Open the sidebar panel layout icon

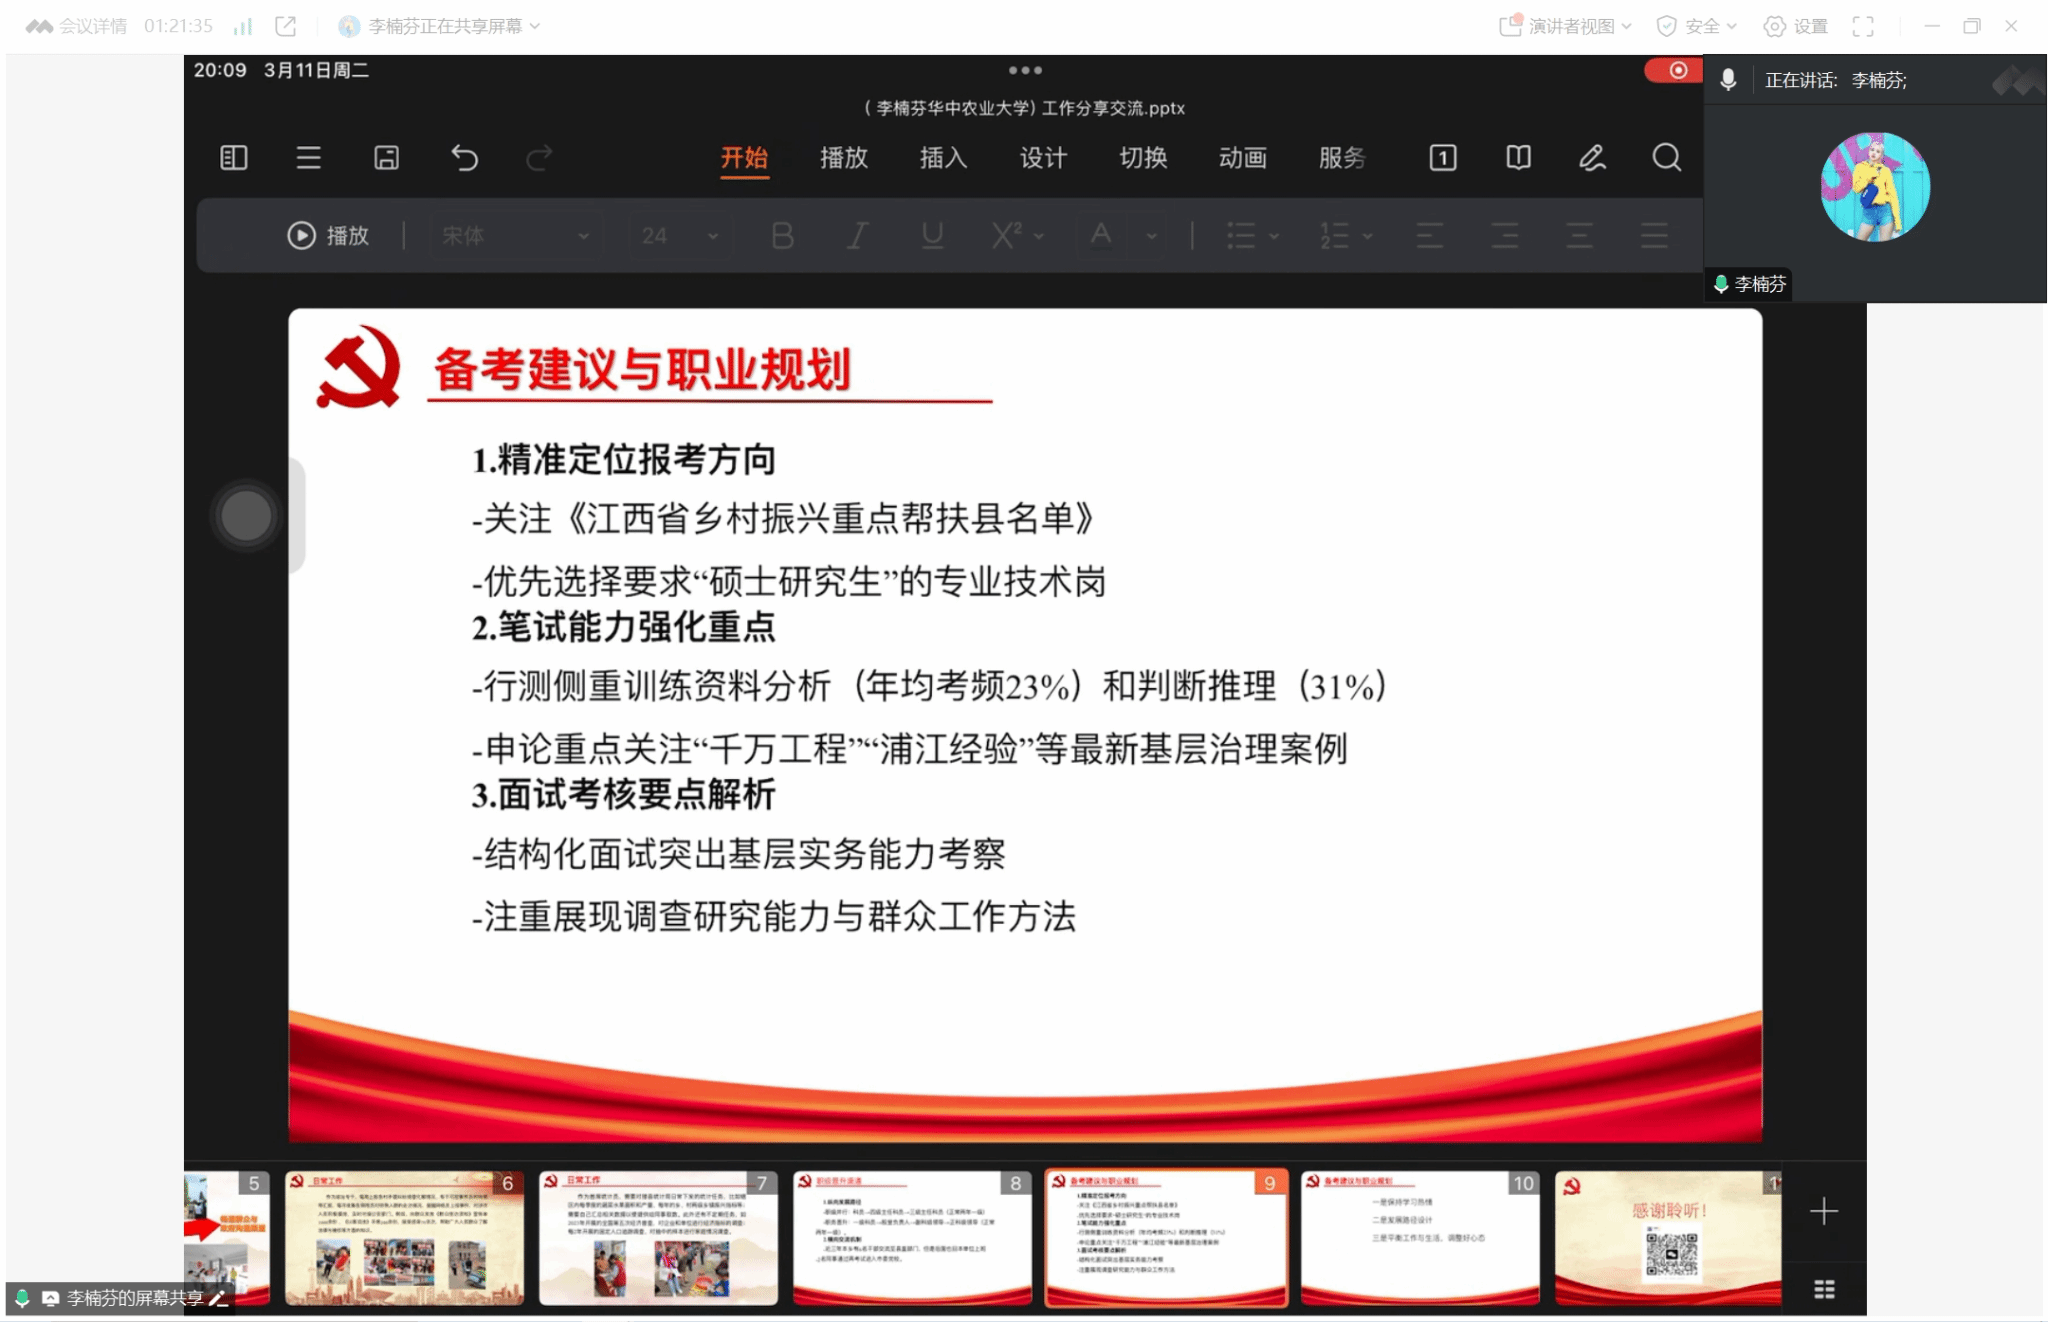(x=233, y=158)
